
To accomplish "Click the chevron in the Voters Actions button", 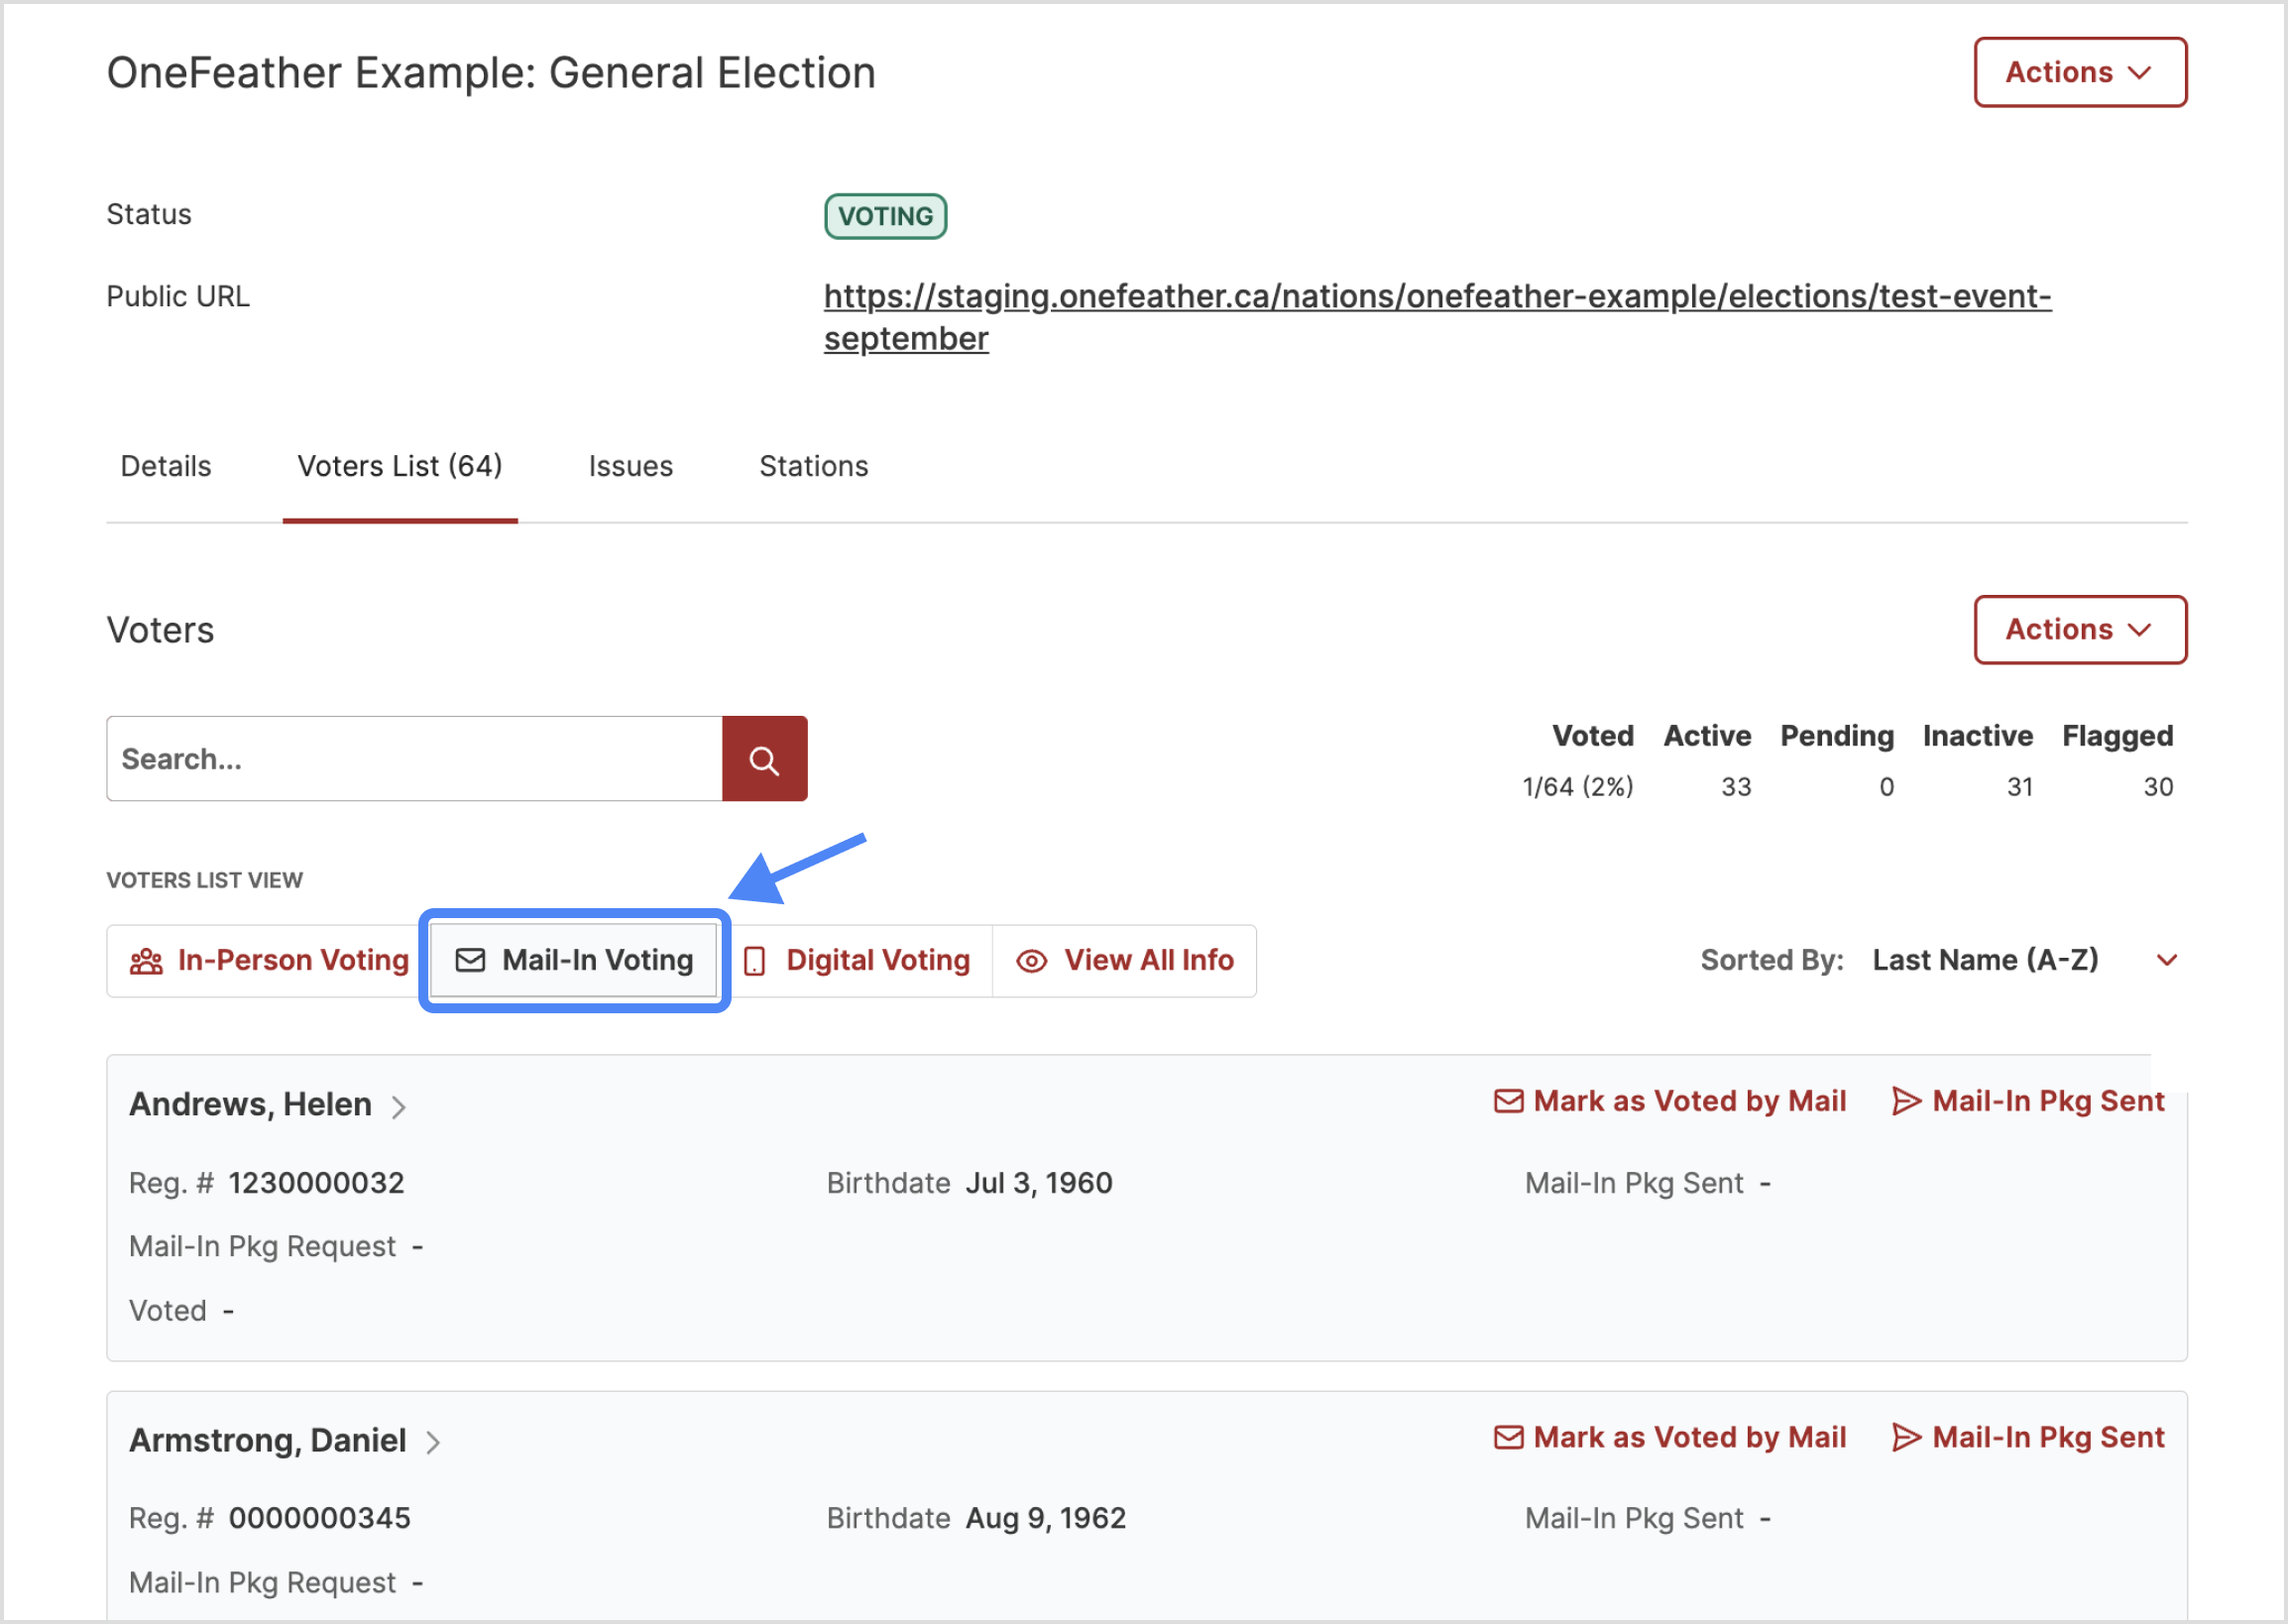I will point(2139,630).
